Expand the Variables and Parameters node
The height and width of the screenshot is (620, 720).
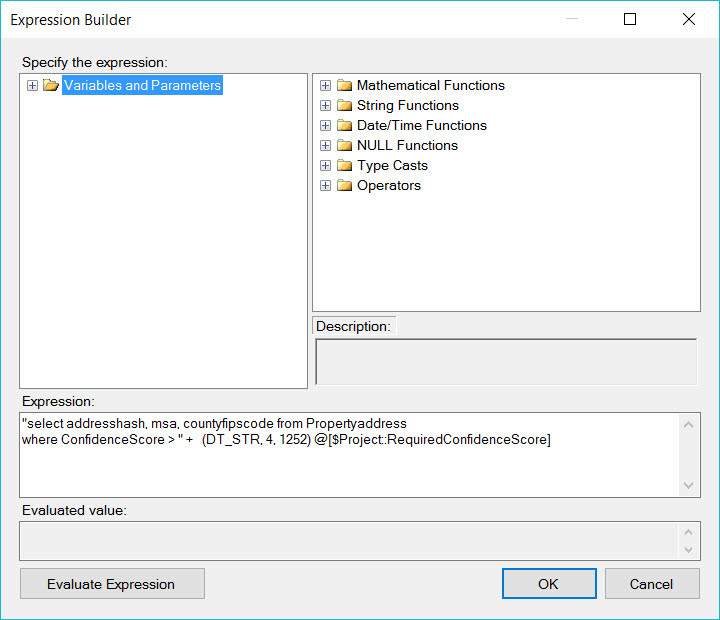tap(33, 86)
